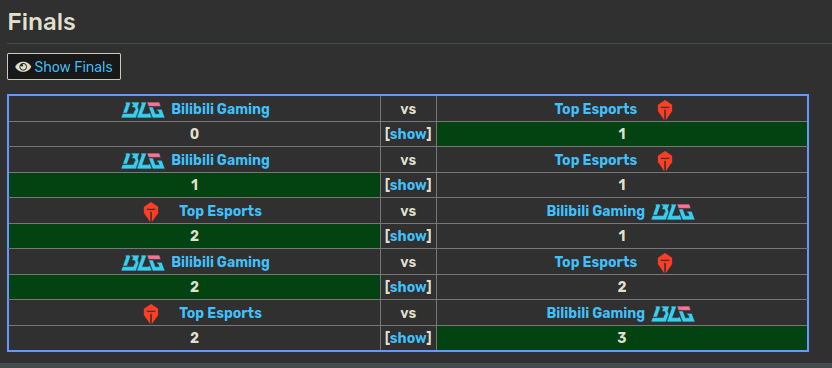The width and height of the screenshot is (832, 368).
Task: Click Bilibili Gaming's score 0 in first match
Action: coord(194,134)
